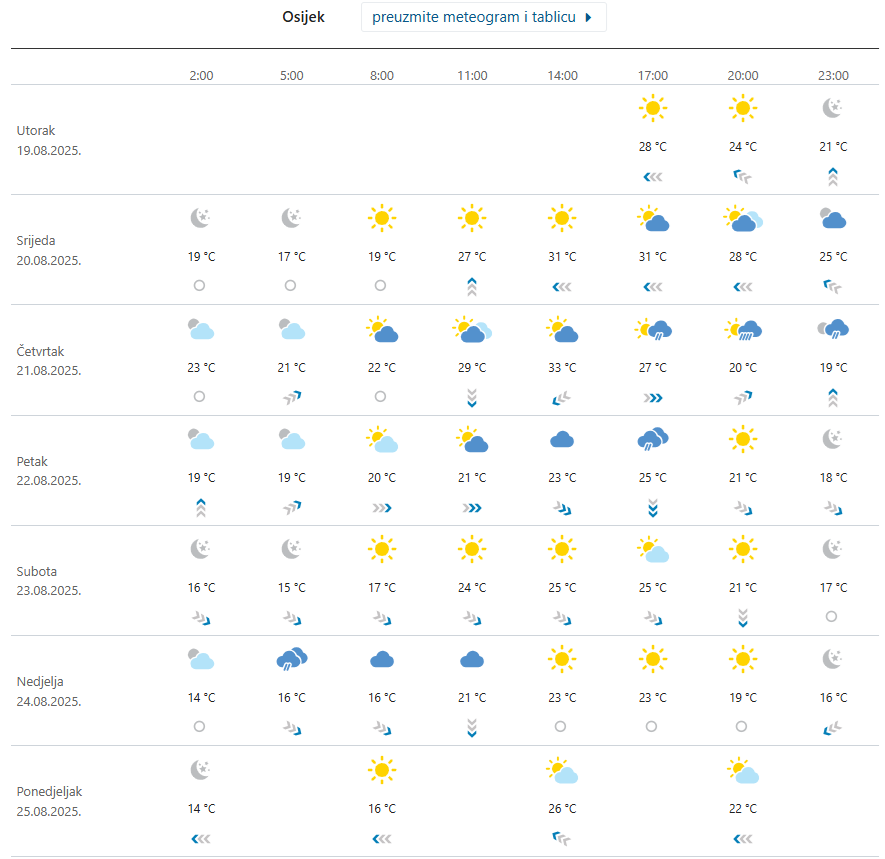Click Subota 17:00 partly cloudy icon
885x859 pixels.
tap(652, 549)
